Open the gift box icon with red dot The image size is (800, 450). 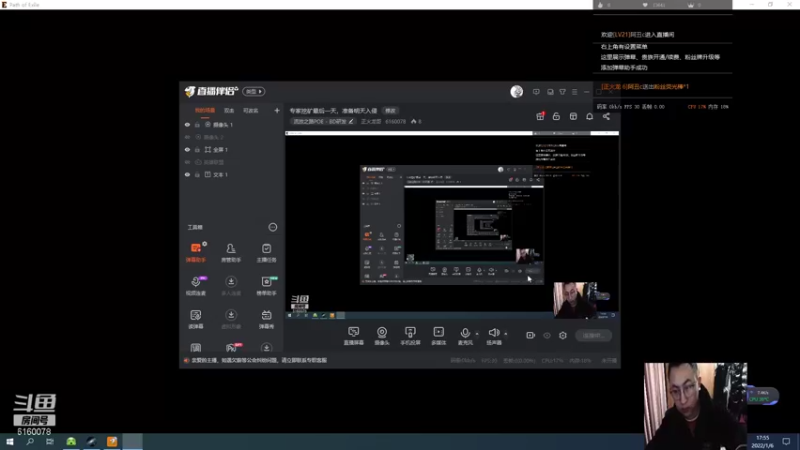[x=540, y=116]
